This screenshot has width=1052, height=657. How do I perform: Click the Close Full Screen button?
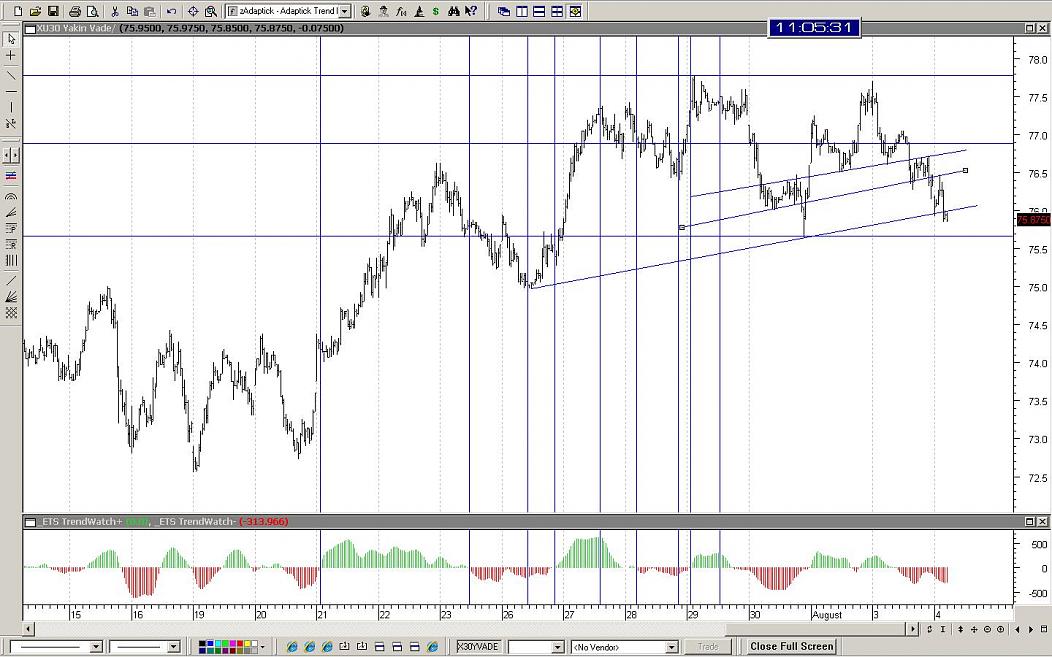[791, 647]
